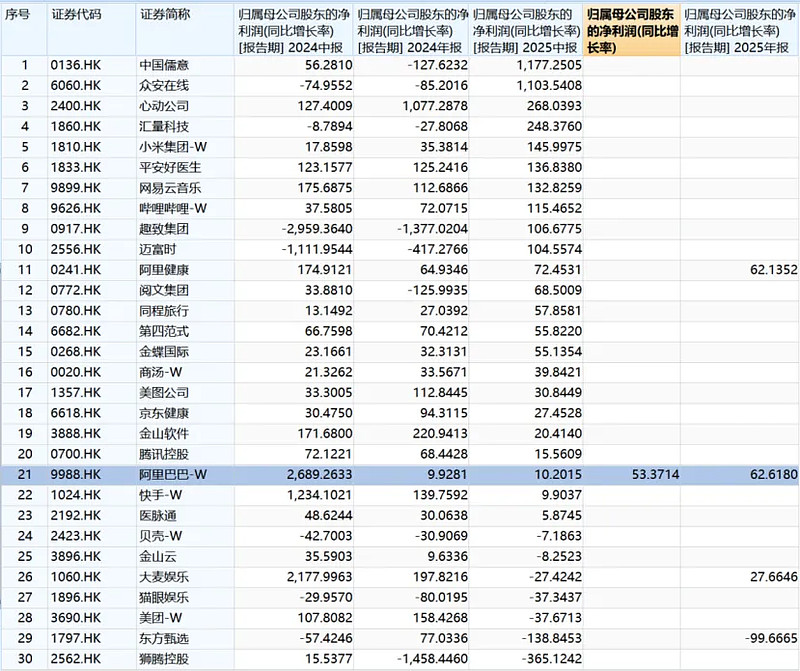Select the cell showing -99.6665
Image resolution: width=800 pixels, height=671 pixels.
(764, 638)
